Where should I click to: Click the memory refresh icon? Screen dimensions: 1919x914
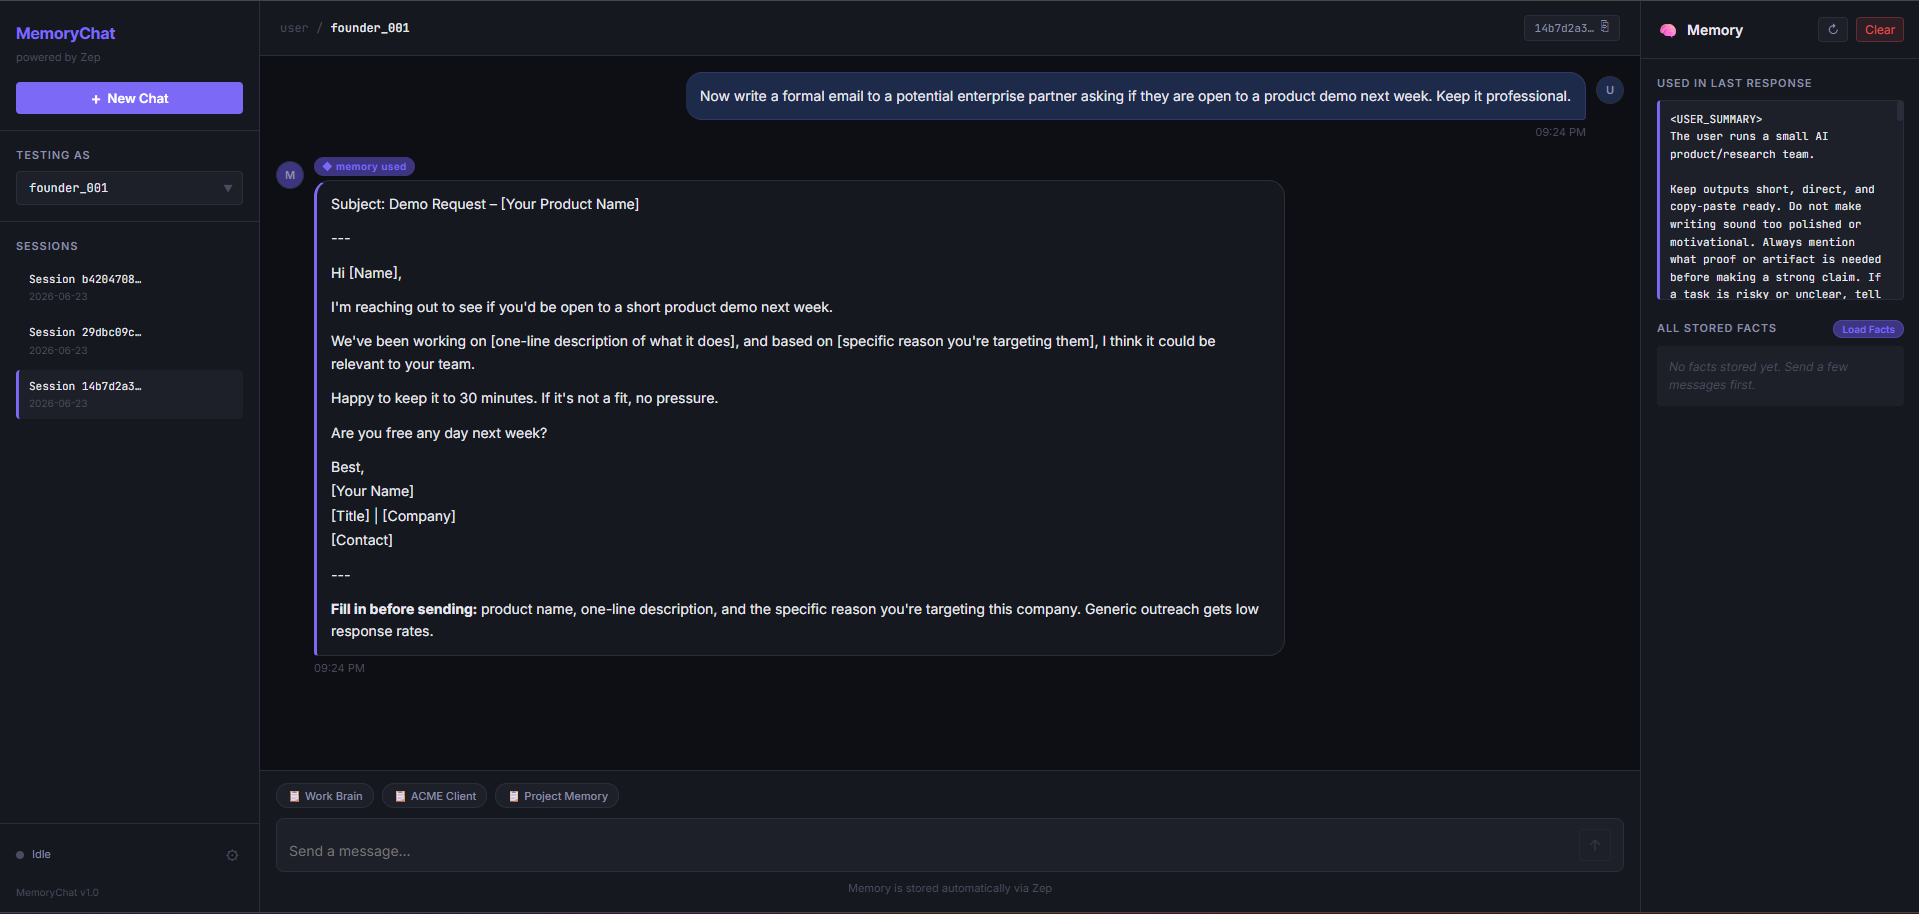(x=1832, y=30)
